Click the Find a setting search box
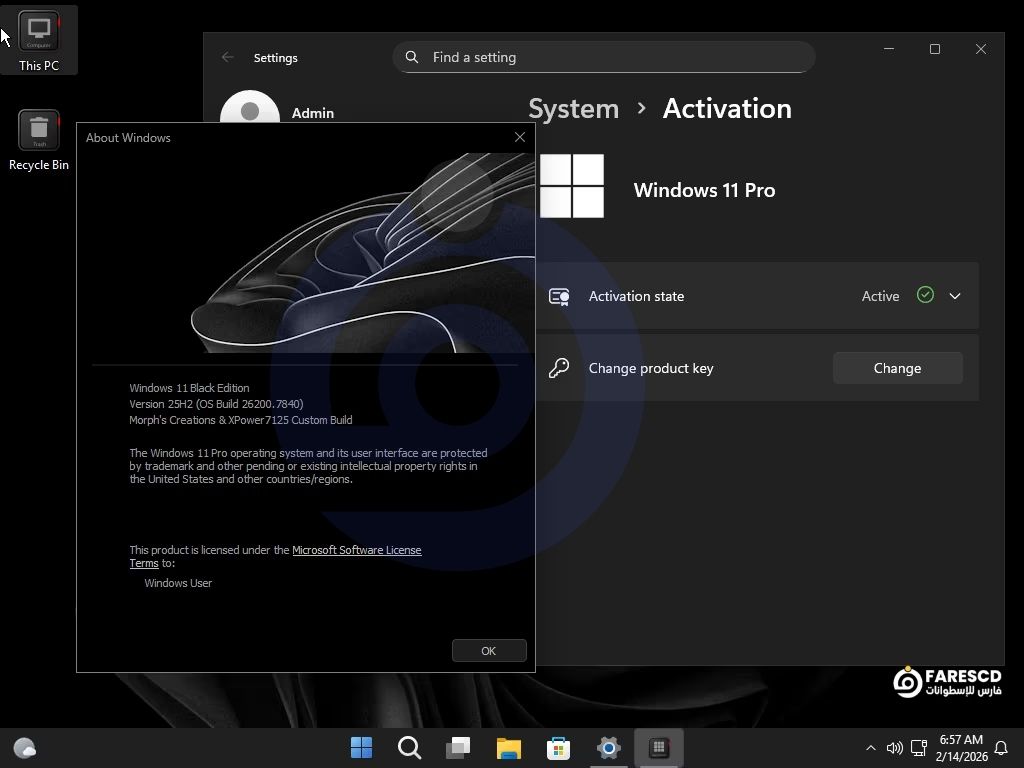Image resolution: width=1024 pixels, height=768 pixels. pos(604,57)
